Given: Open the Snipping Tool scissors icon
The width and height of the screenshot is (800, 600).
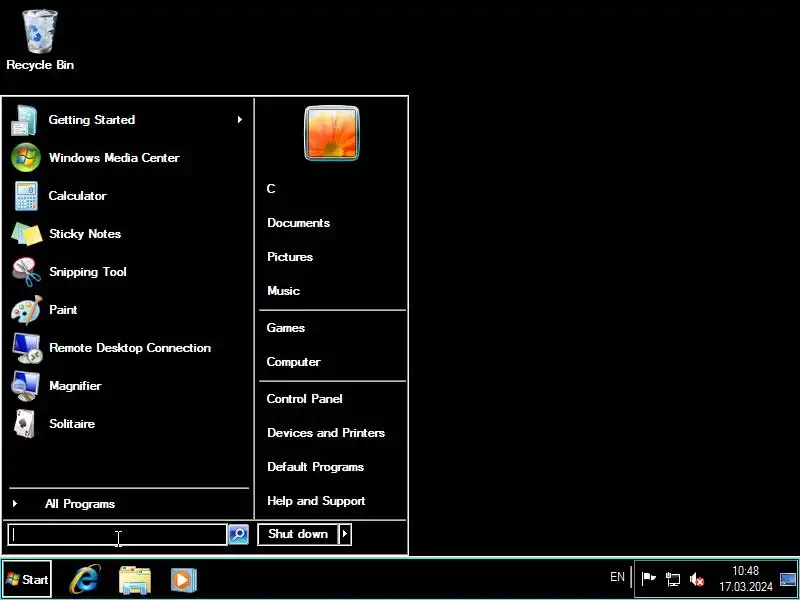Looking at the screenshot, I should coord(27,272).
